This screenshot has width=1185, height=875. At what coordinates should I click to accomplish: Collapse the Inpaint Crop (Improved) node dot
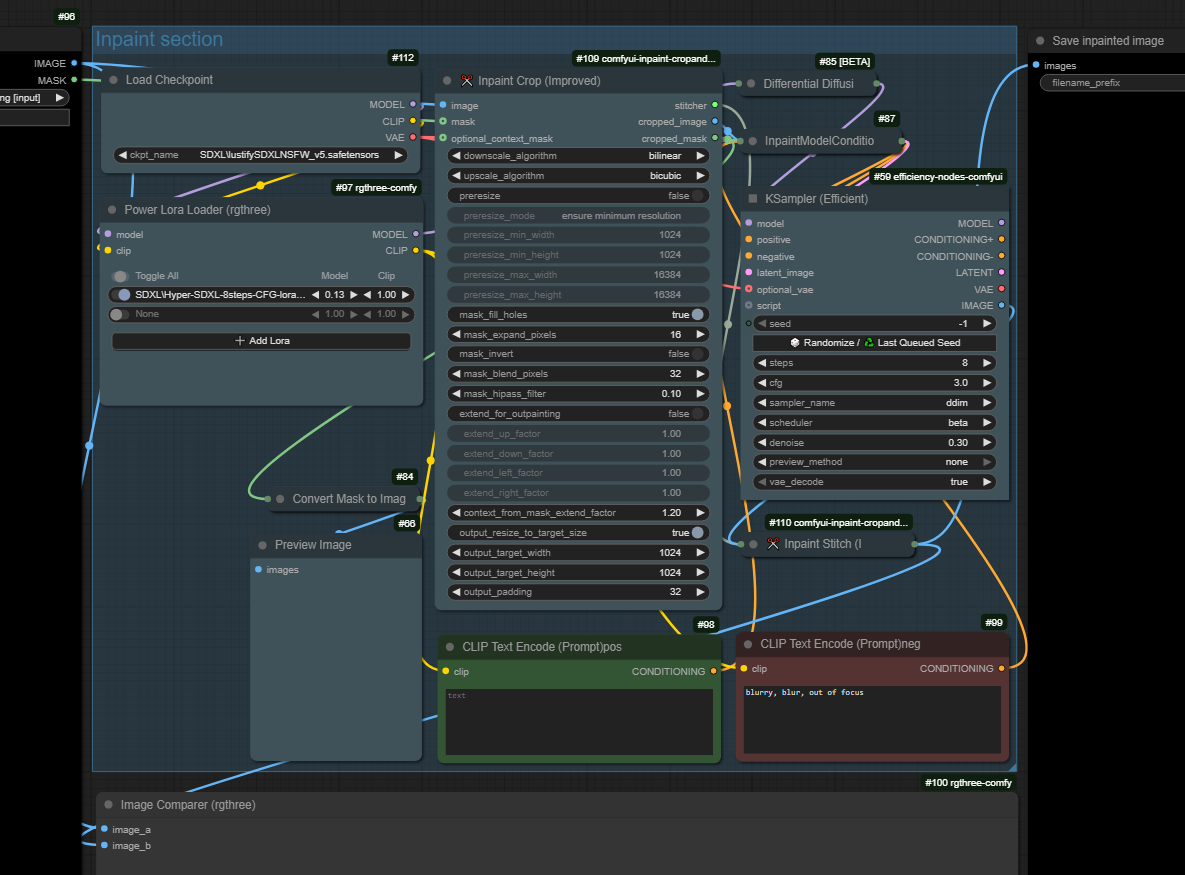447,81
